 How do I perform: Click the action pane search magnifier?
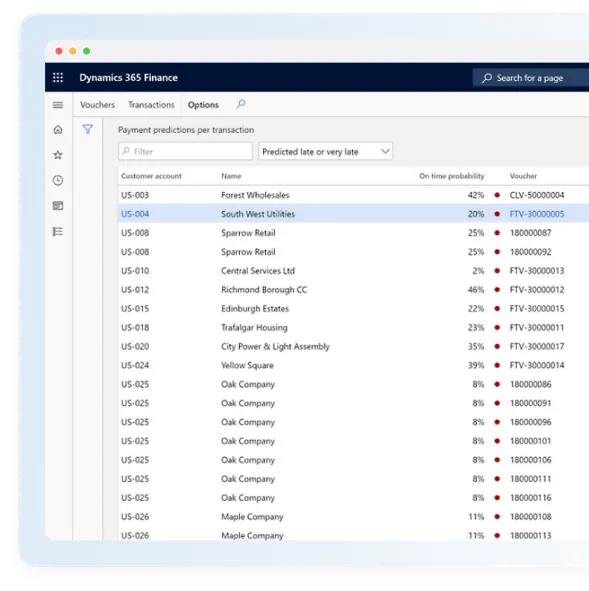pyautogui.click(x=241, y=104)
